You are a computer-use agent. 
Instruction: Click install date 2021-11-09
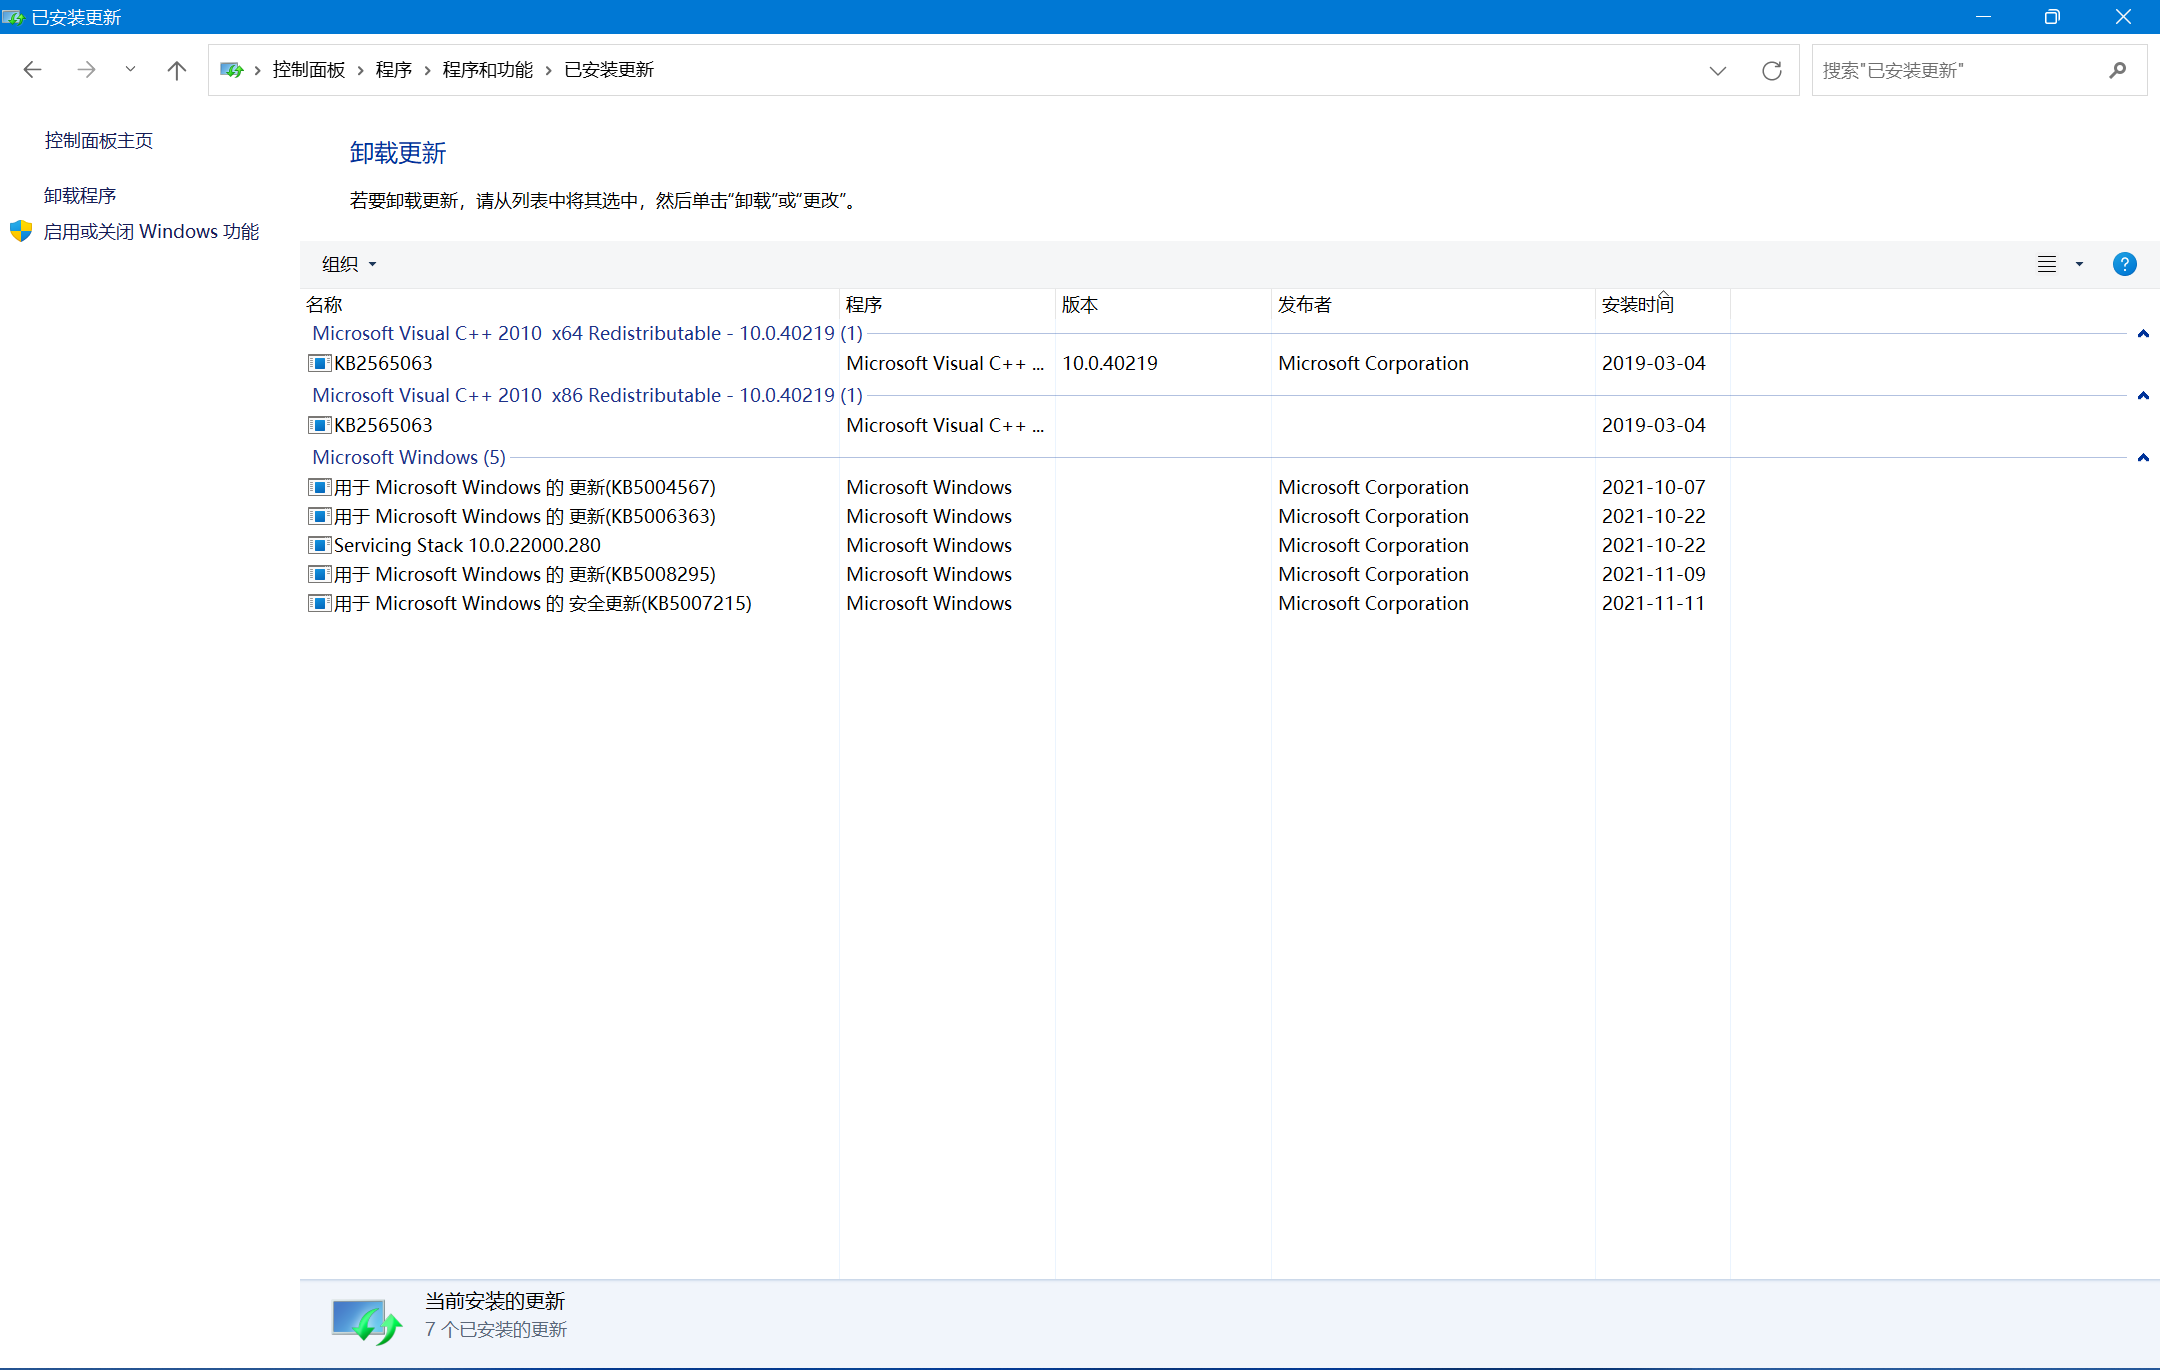coord(1654,575)
